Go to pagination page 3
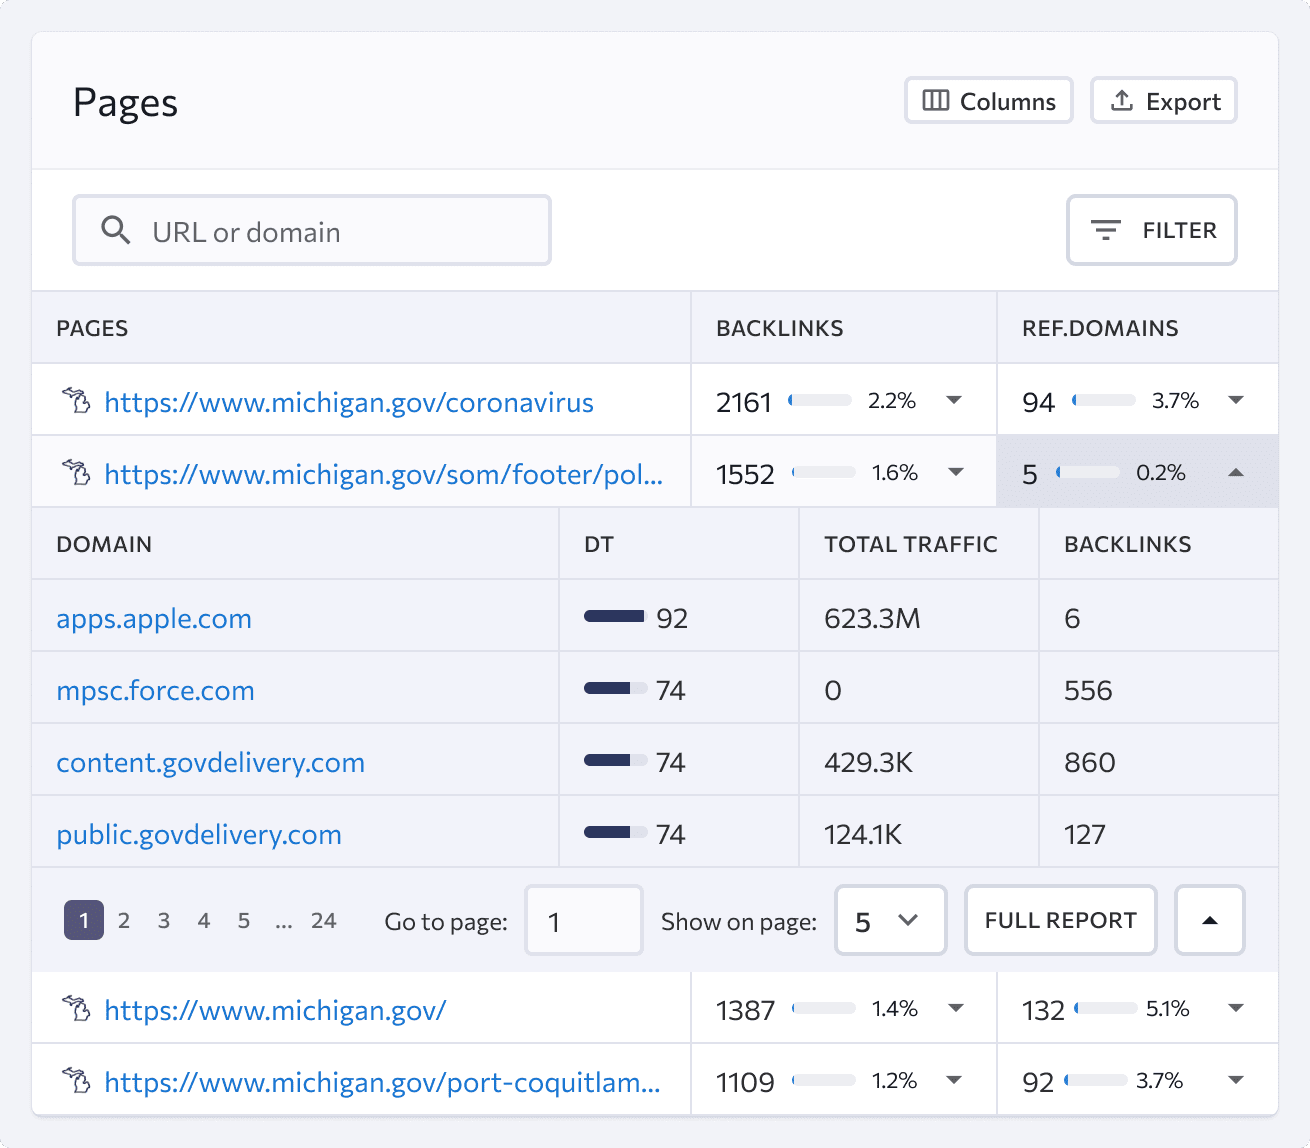 164,920
